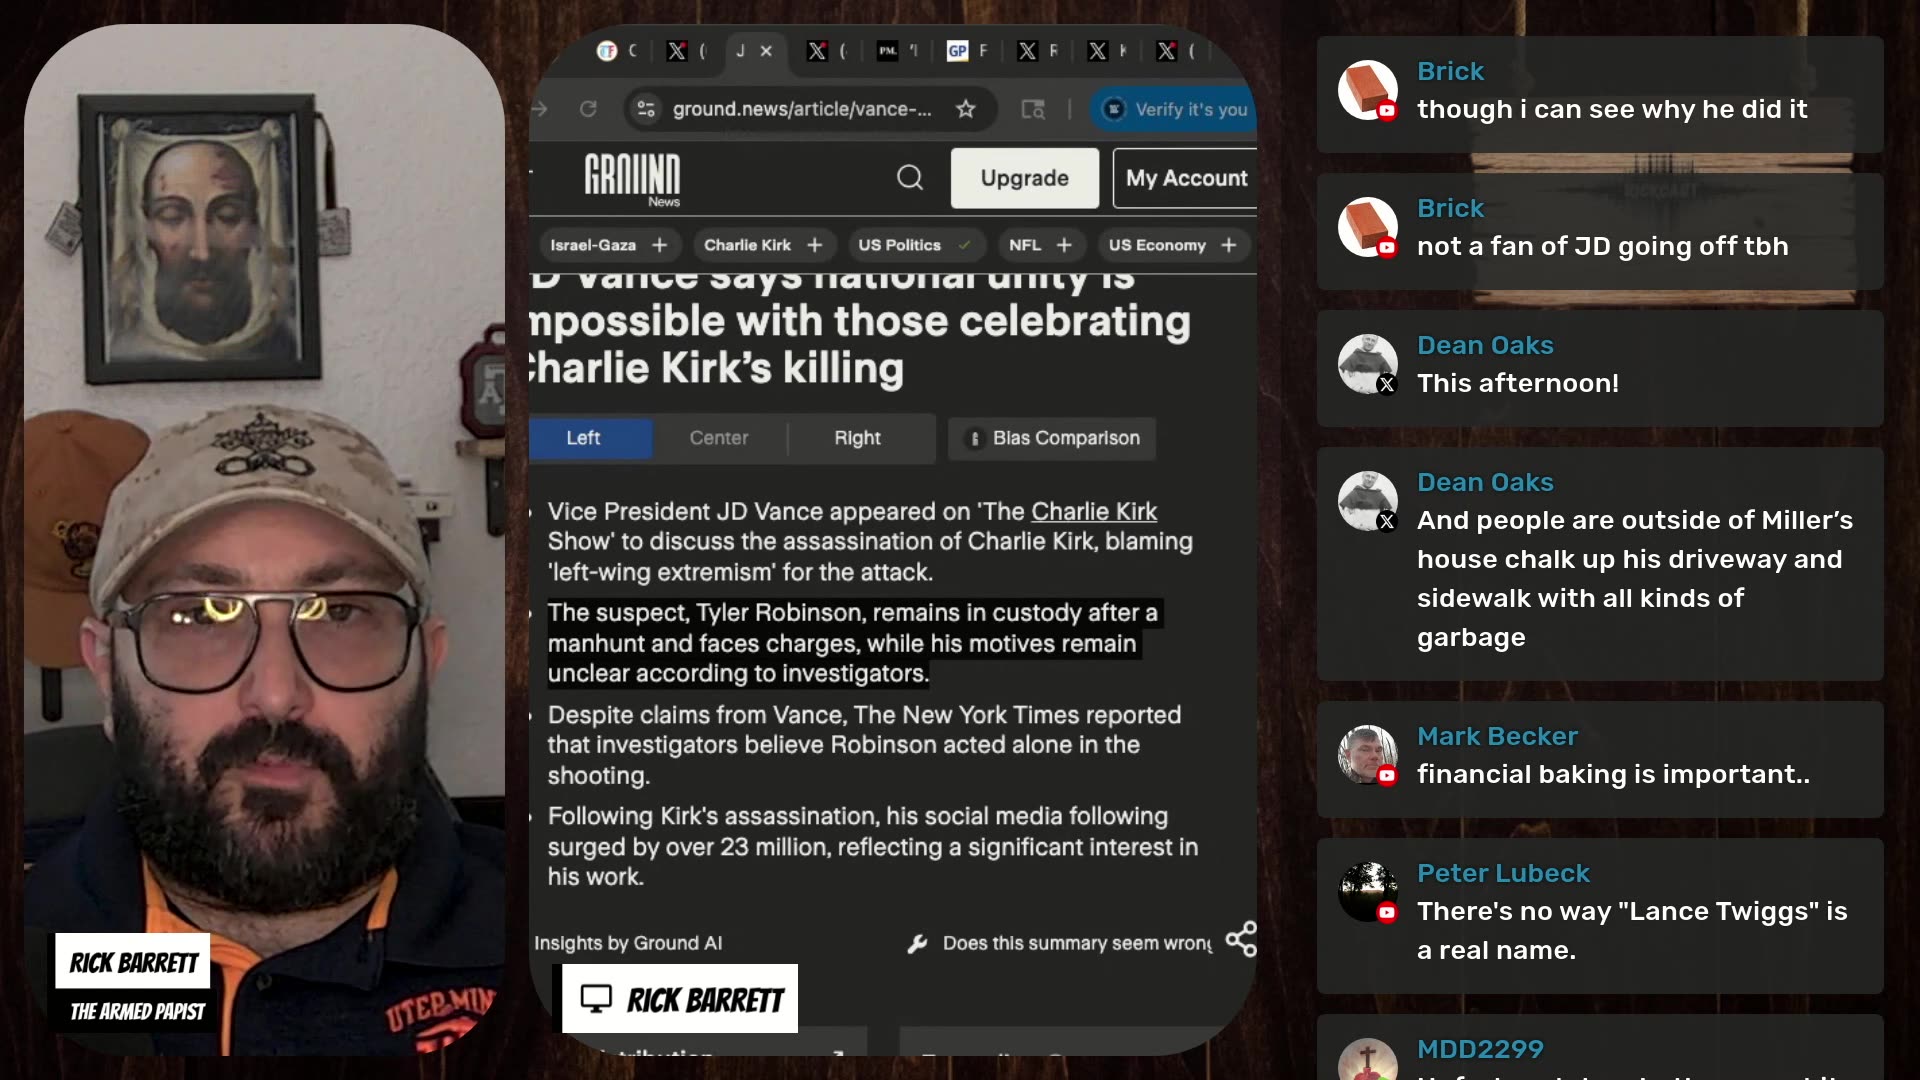1920x1080 pixels.
Task: Open the Bias Comparison panel
Action: (1052, 438)
